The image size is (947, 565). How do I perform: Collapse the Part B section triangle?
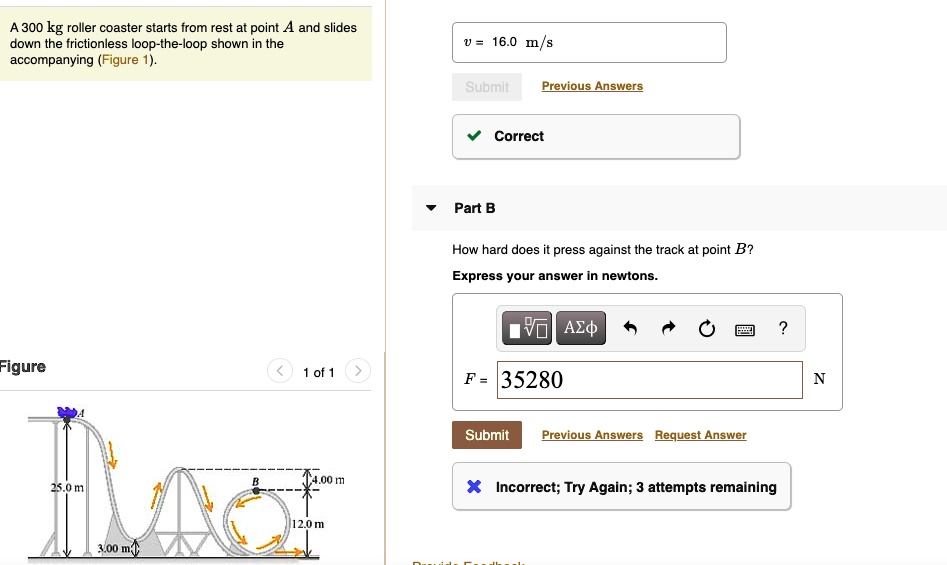431,208
